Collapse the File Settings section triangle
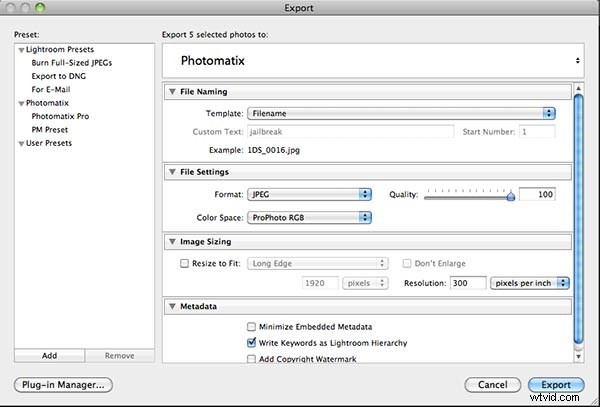 pos(170,172)
